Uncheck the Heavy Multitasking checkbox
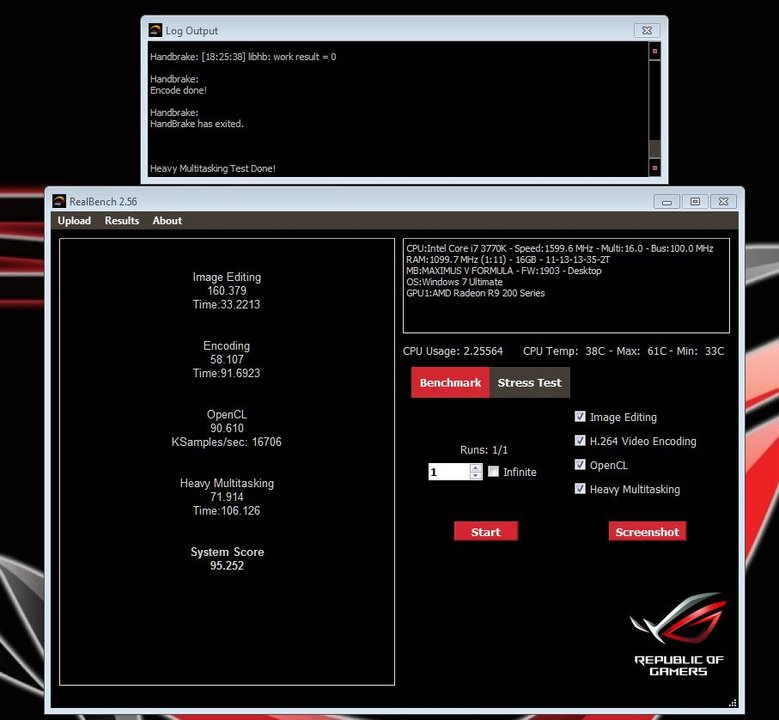 (580, 488)
